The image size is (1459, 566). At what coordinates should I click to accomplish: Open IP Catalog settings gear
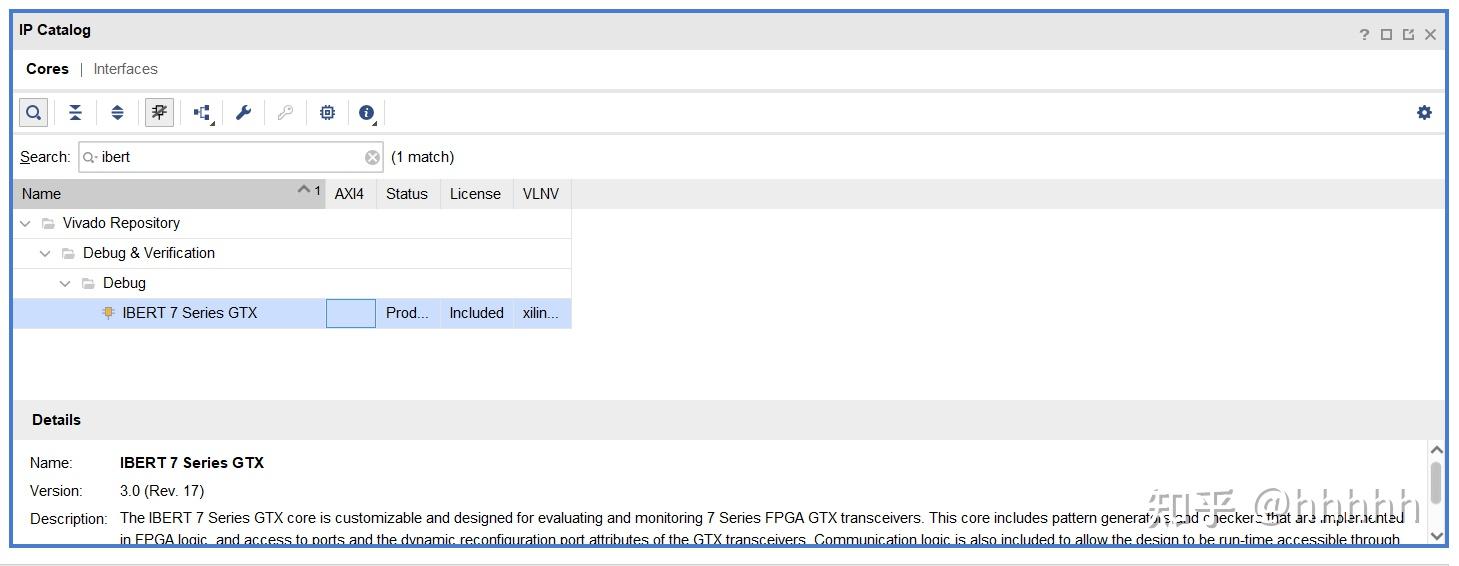[x=1424, y=113]
